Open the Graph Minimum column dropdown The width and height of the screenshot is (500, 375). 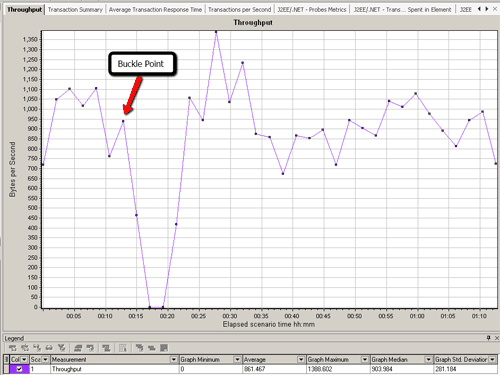pos(237,360)
